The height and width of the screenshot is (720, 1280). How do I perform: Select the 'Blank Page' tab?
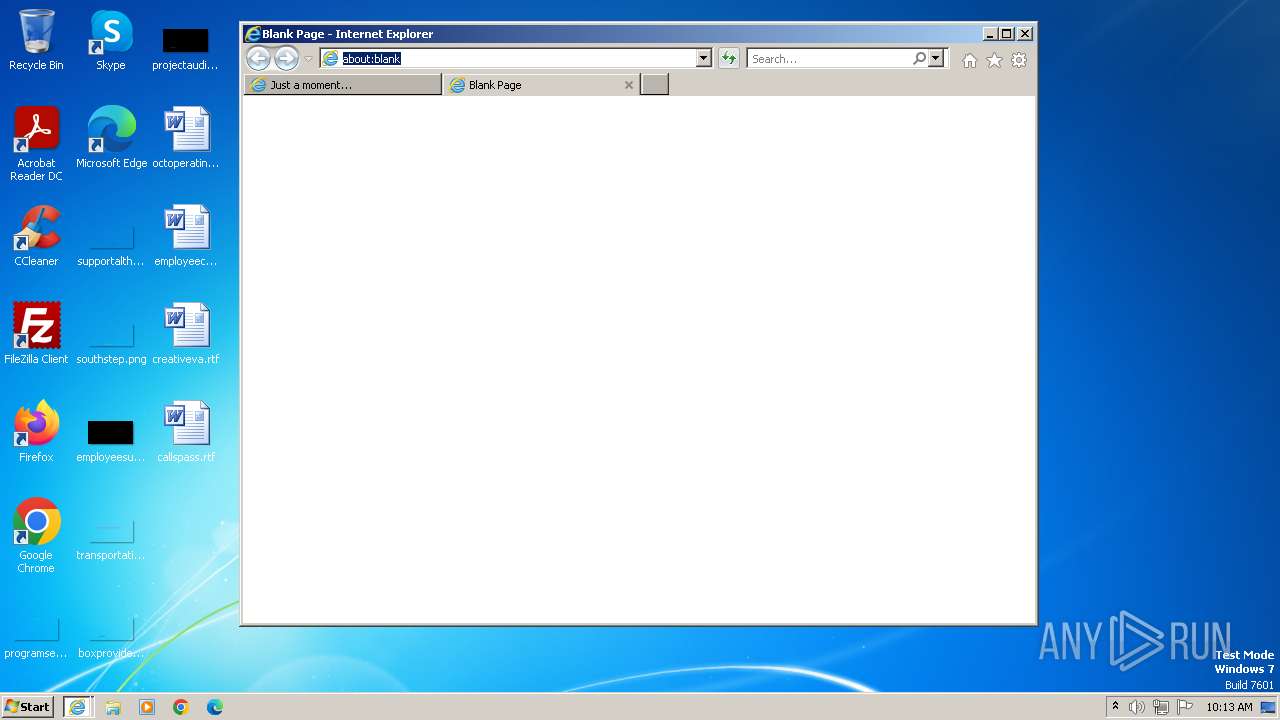click(541, 85)
